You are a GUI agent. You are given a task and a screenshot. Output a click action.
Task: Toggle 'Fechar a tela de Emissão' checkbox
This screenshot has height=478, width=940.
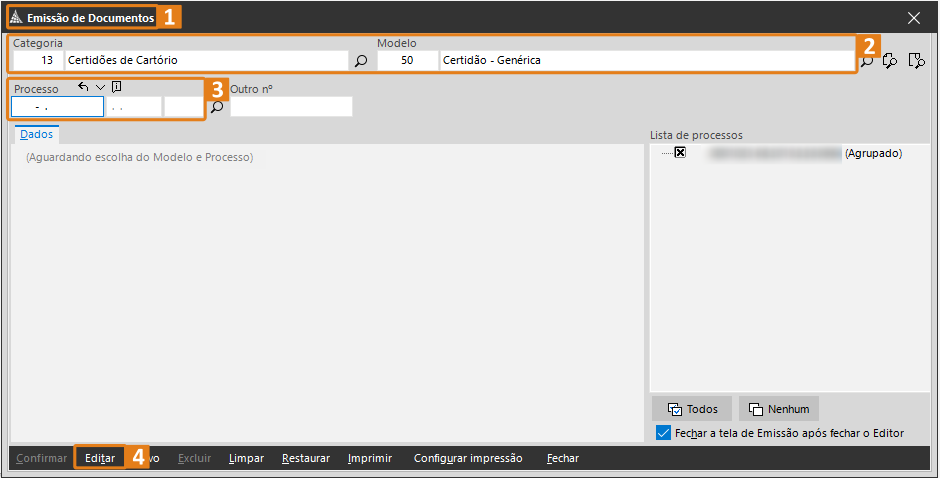click(663, 433)
